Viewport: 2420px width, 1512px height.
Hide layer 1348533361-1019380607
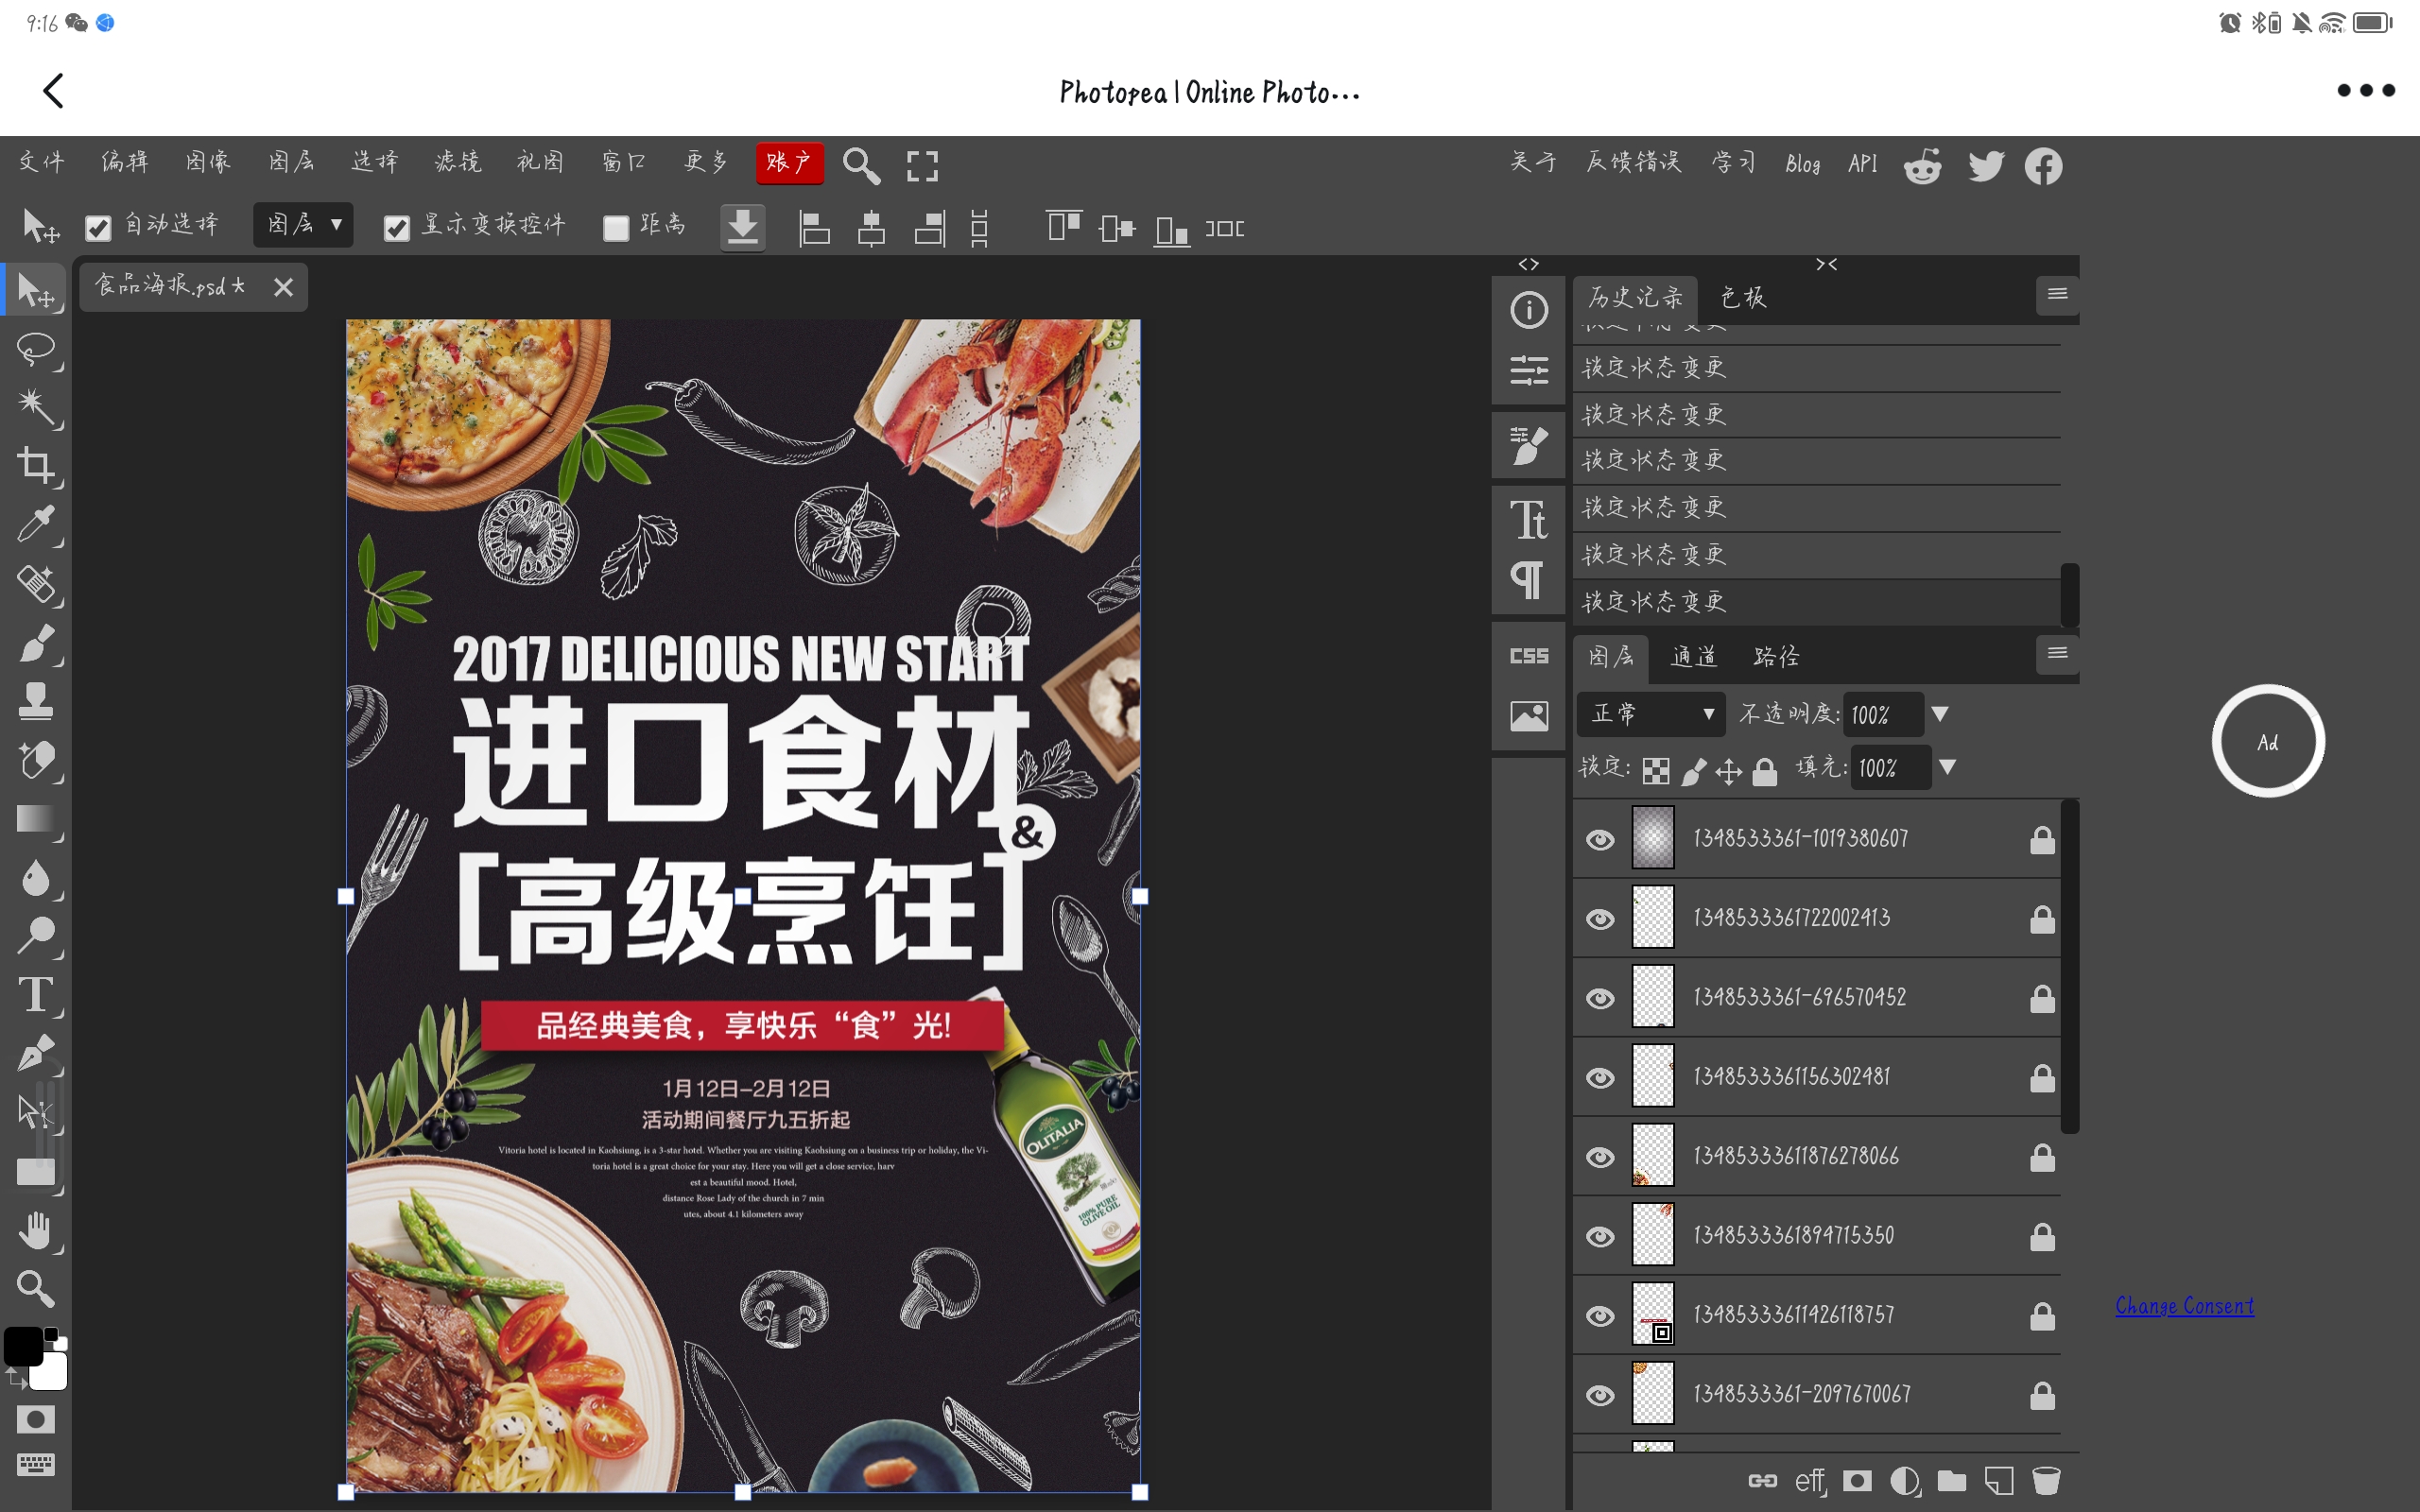tap(1600, 839)
